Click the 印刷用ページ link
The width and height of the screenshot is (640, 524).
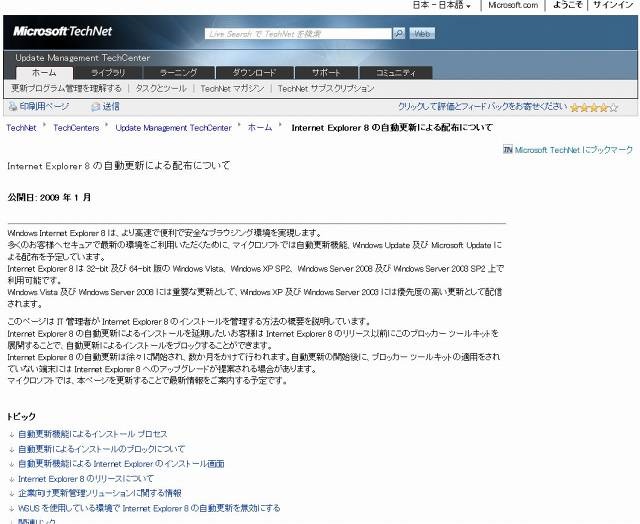coord(44,107)
